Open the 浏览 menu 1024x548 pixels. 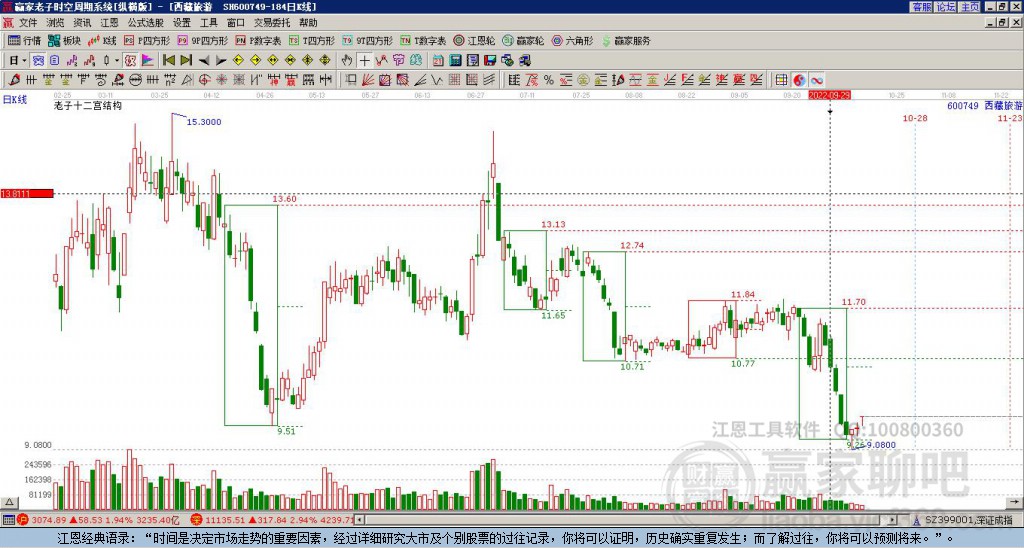click(x=56, y=23)
